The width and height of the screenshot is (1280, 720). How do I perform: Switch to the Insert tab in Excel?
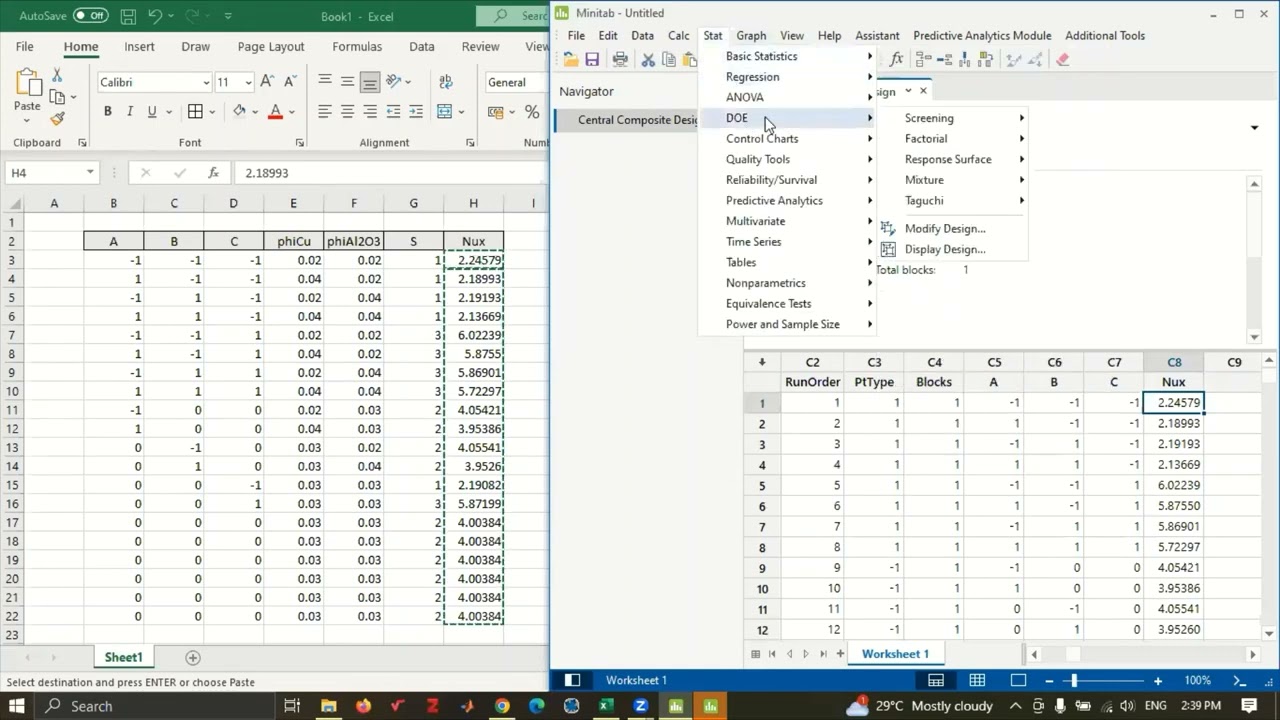point(139,46)
